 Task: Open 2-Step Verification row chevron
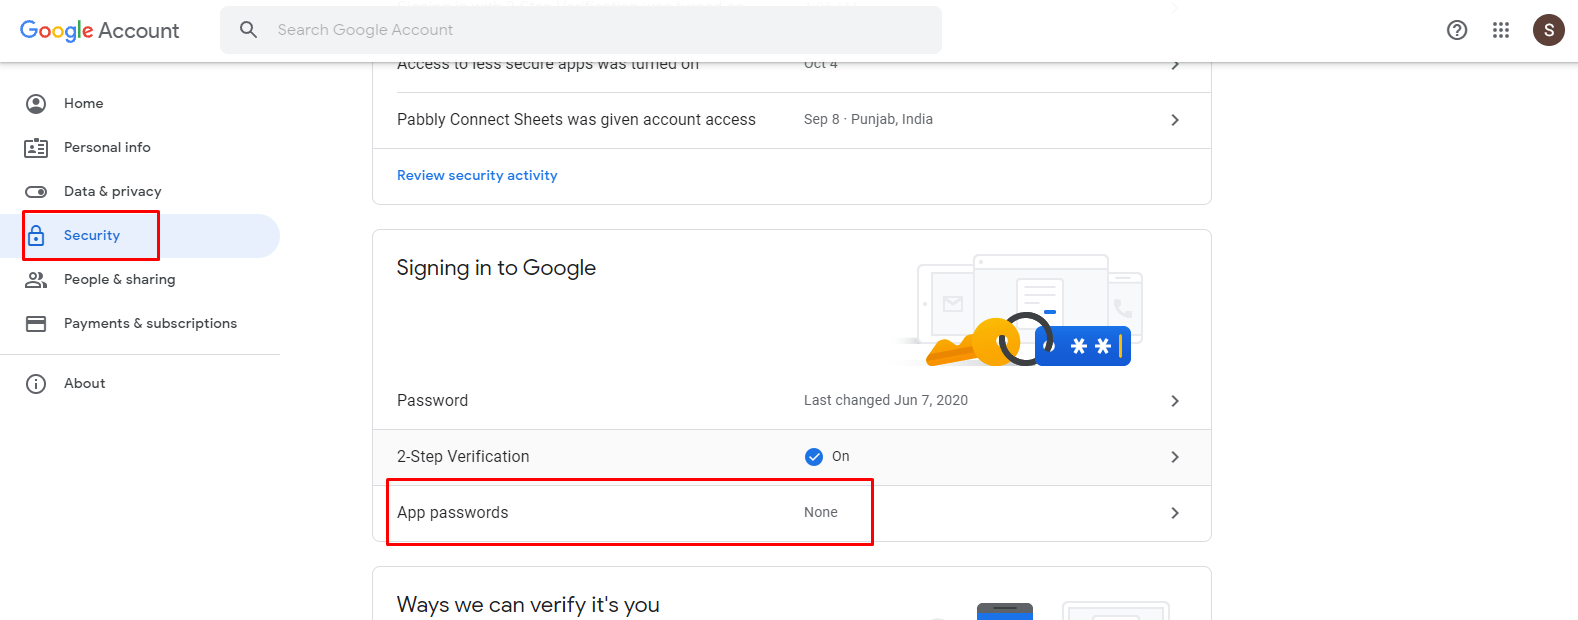point(1175,457)
